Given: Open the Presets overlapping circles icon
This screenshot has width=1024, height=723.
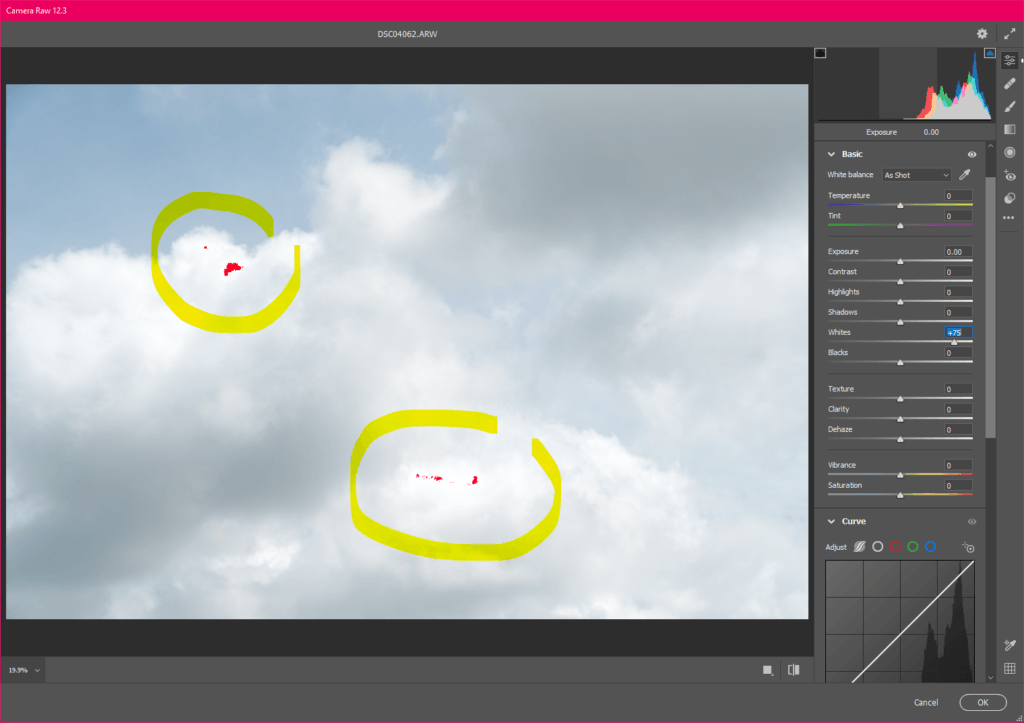Looking at the screenshot, I should pyautogui.click(x=1010, y=198).
